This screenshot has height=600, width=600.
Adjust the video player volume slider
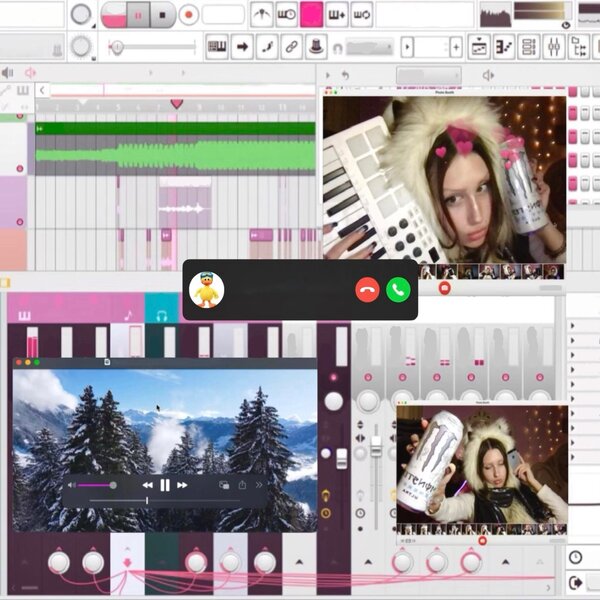pyautogui.click(x=95, y=485)
